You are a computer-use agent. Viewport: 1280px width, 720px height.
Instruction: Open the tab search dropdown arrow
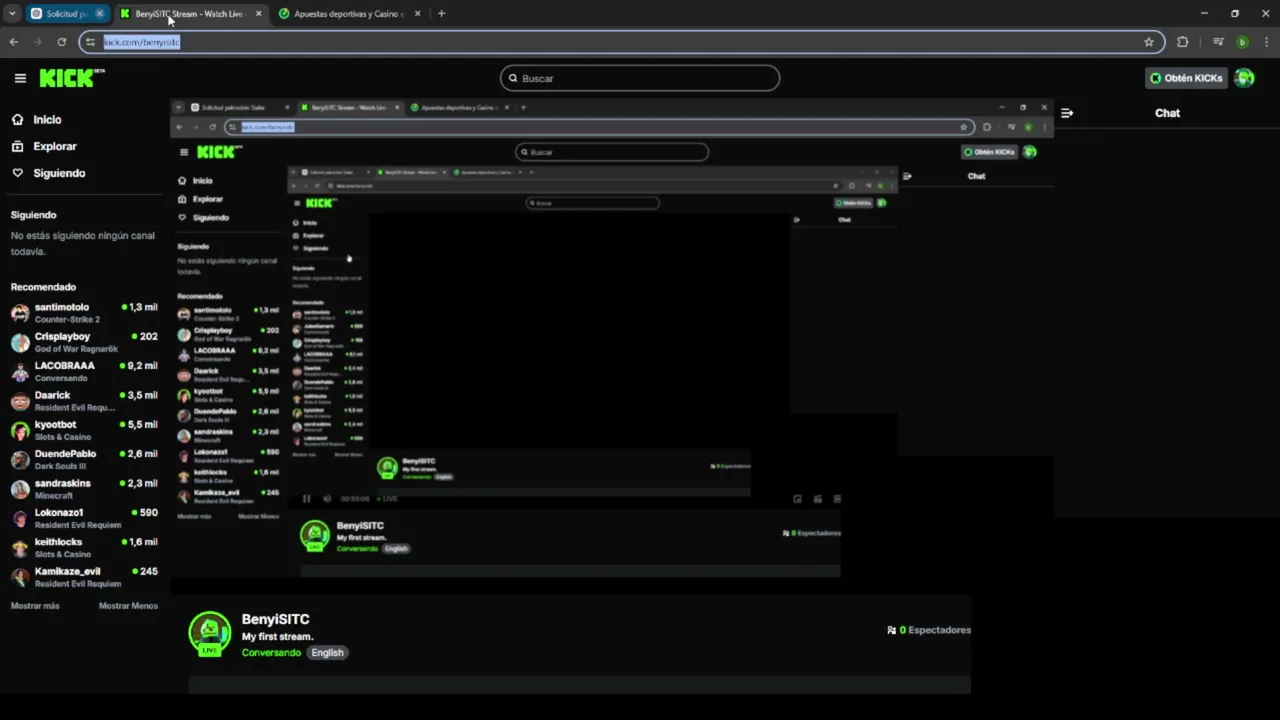pos(12,14)
